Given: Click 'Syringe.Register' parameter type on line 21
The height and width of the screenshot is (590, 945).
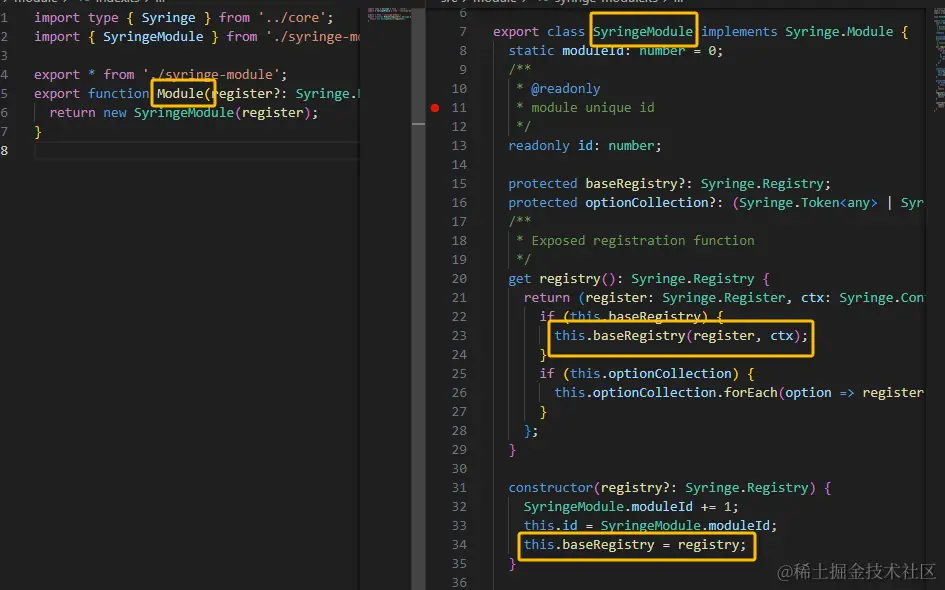Looking at the screenshot, I should click(x=724, y=298).
